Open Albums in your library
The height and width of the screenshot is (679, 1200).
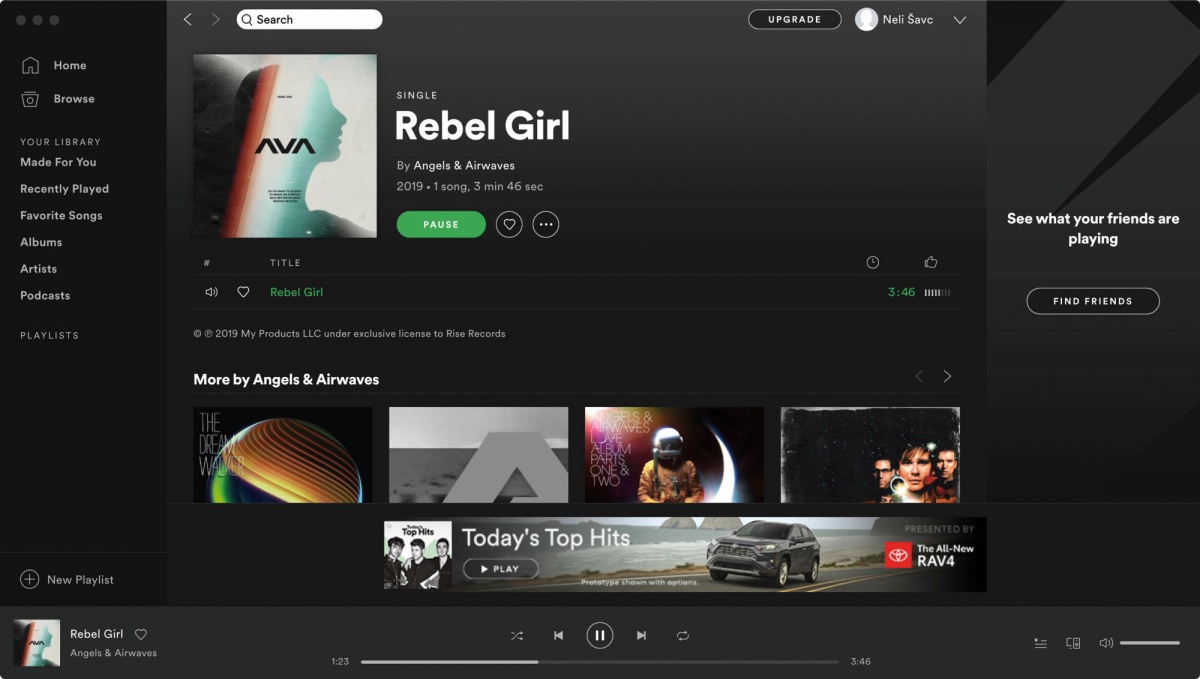tap(41, 242)
